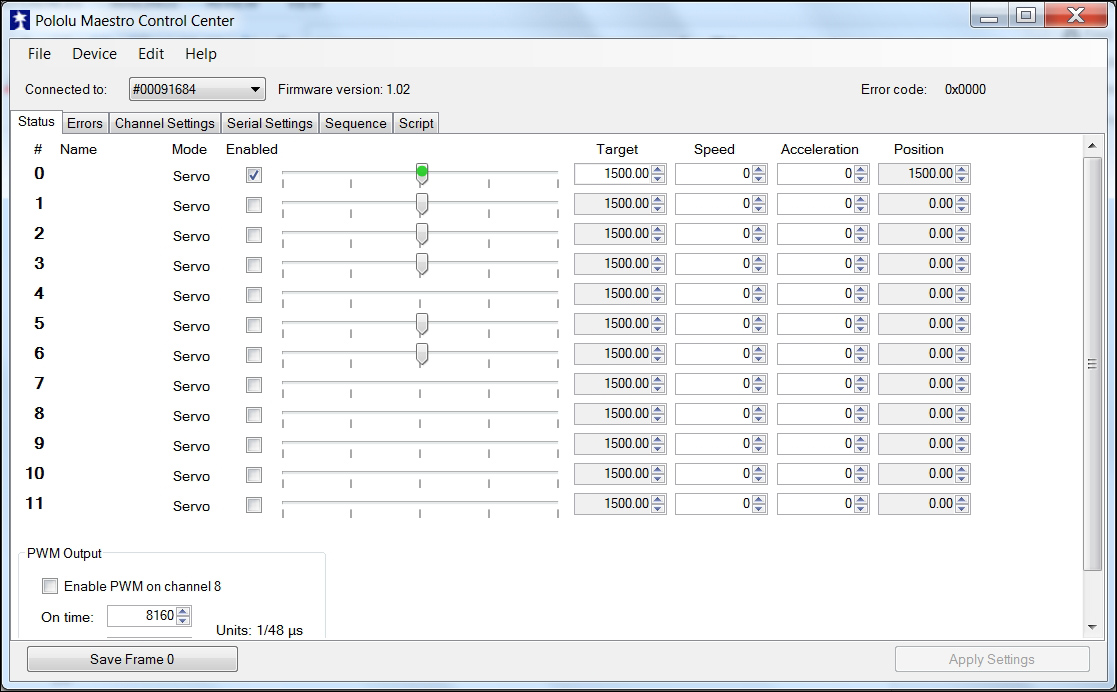Click the Apply Settings button
Viewport: 1117px width, 692px height.
click(x=992, y=659)
